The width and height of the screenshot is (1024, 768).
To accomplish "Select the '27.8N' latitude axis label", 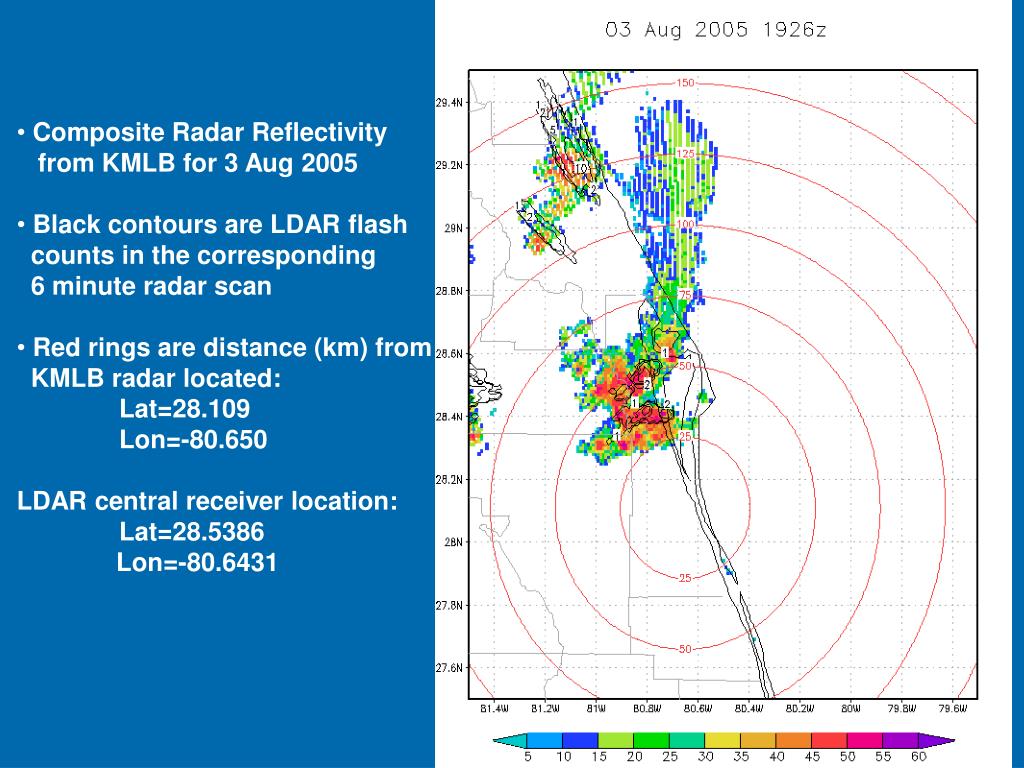I will click(449, 605).
